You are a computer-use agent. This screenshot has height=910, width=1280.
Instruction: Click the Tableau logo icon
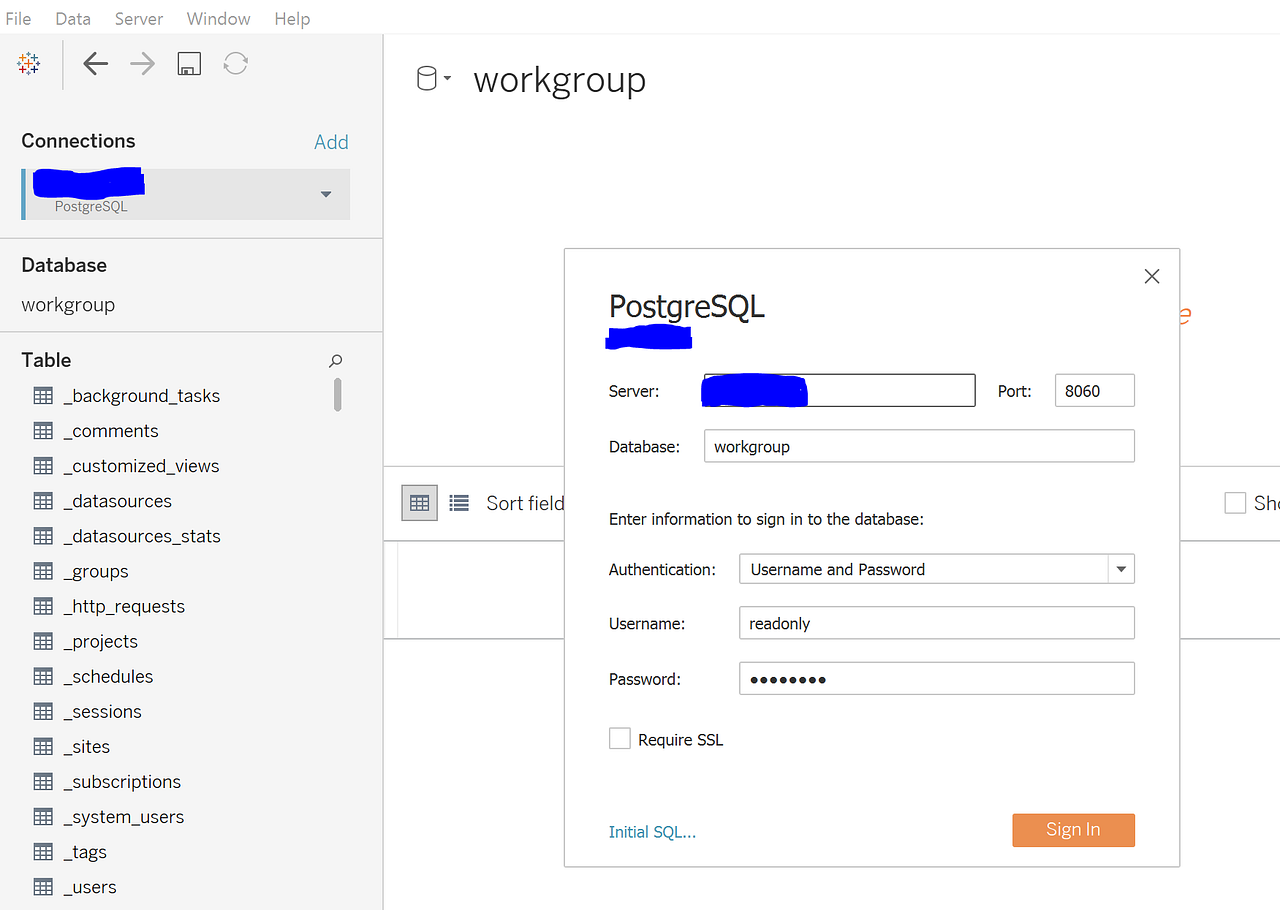pos(28,63)
